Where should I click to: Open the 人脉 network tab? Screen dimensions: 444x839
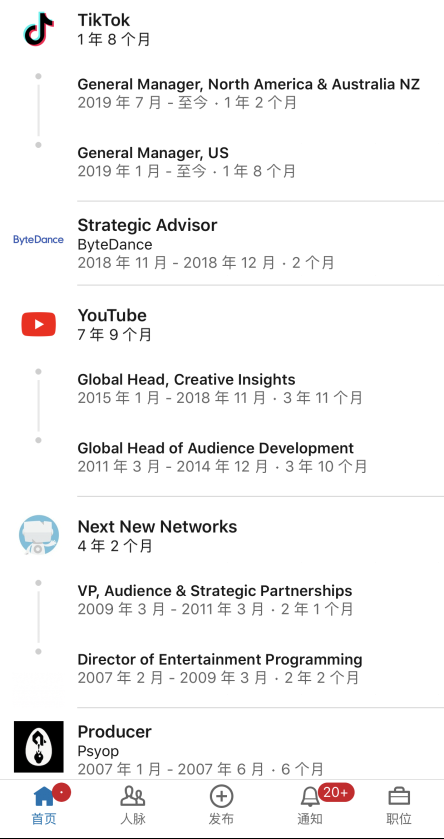click(133, 805)
